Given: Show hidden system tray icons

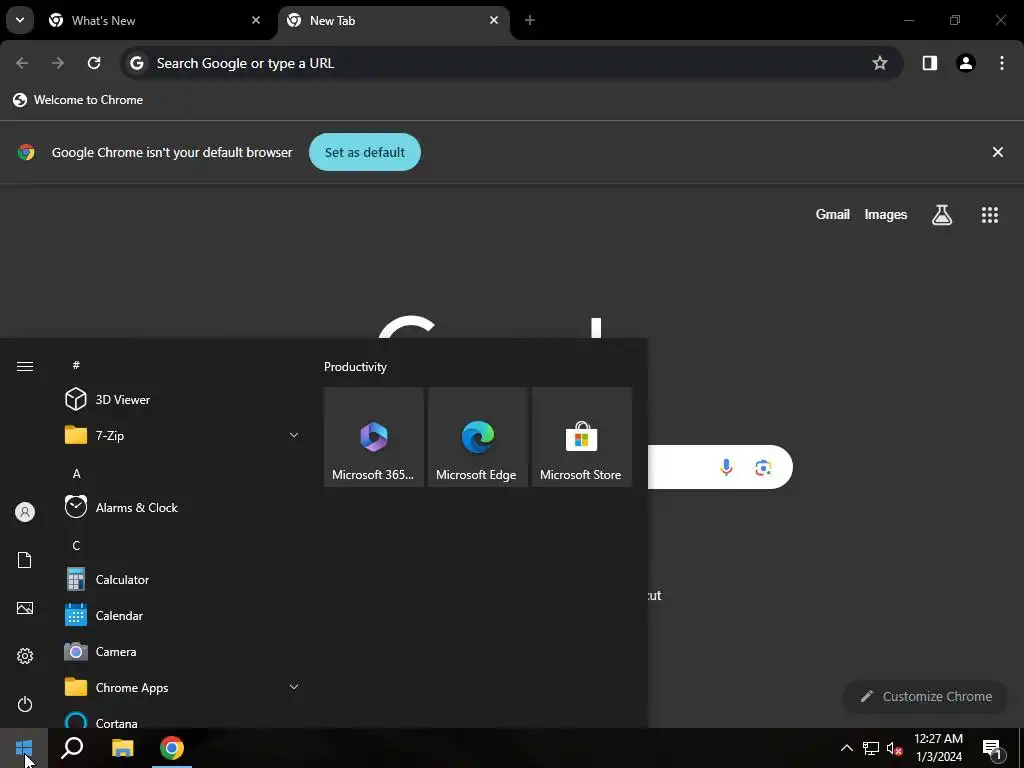Looking at the screenshot, I should 846,748.
